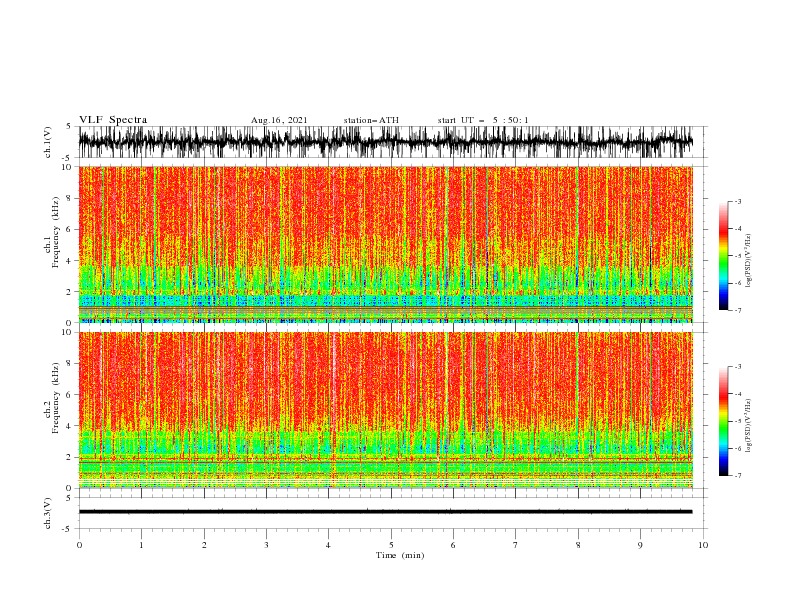This screenshot has width=792, height=612.
Task: Click time axis tick label "1"
Action: click(141, 545)
